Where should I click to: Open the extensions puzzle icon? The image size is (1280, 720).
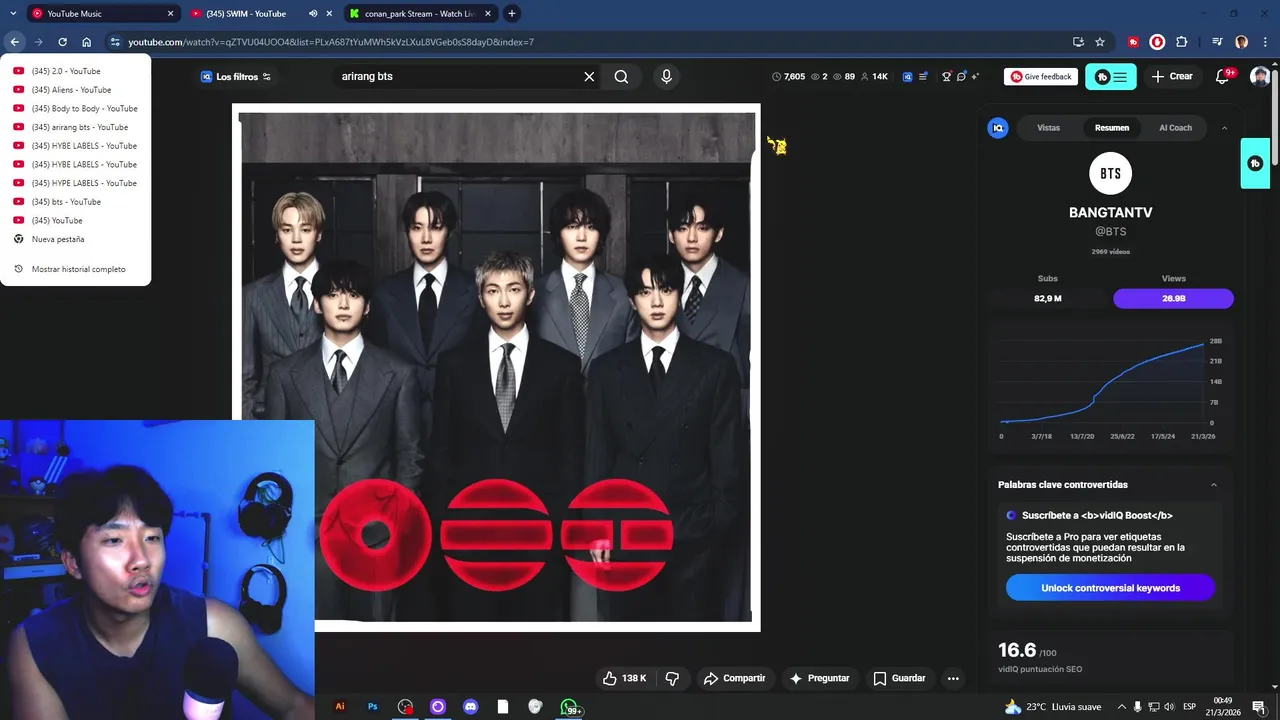coord(1182,42)
